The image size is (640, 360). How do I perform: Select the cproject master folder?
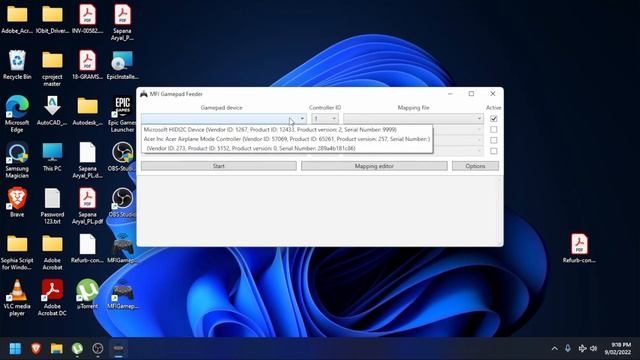coord(52,69)
